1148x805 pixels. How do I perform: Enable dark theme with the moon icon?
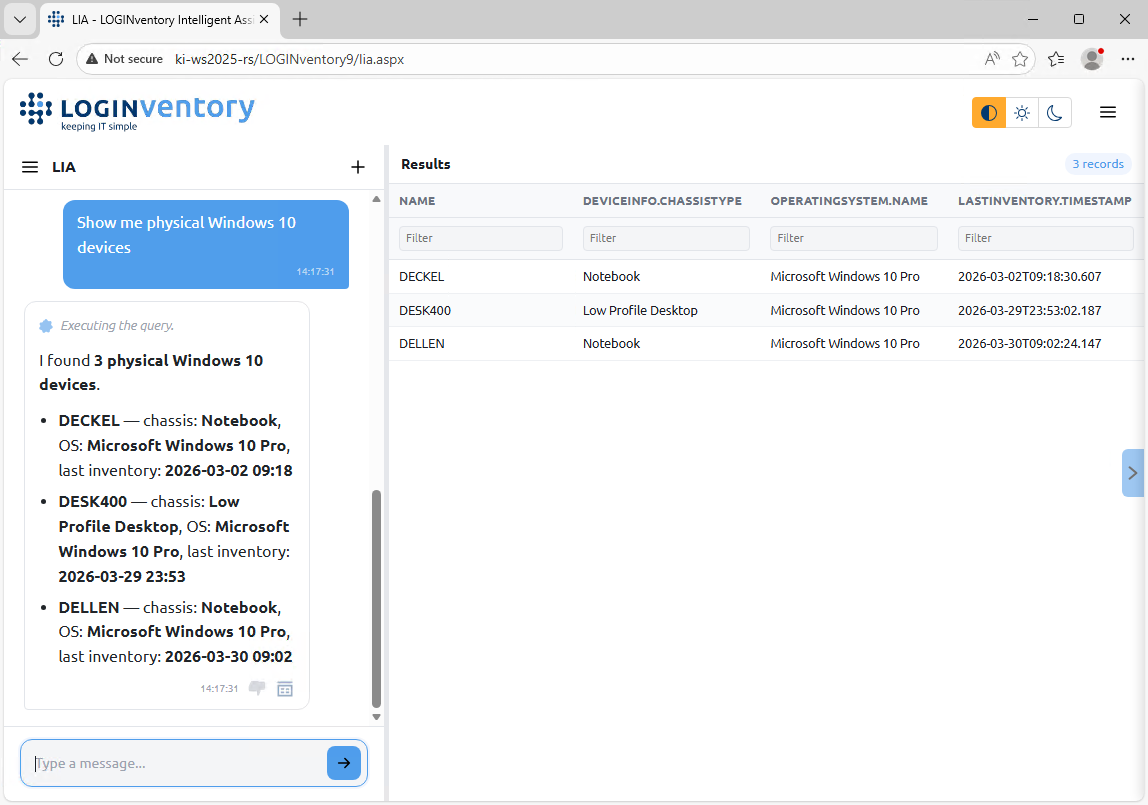click(1054, 113)
